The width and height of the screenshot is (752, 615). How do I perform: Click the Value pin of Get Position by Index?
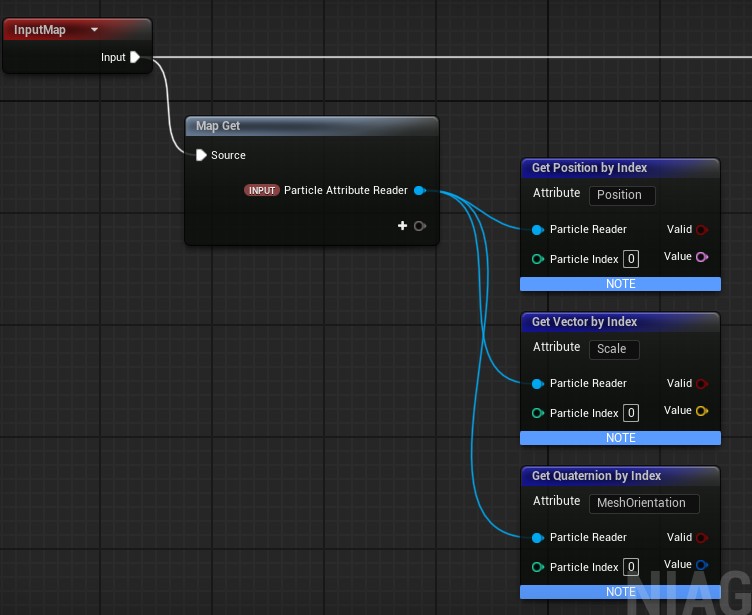click(702, 257)
